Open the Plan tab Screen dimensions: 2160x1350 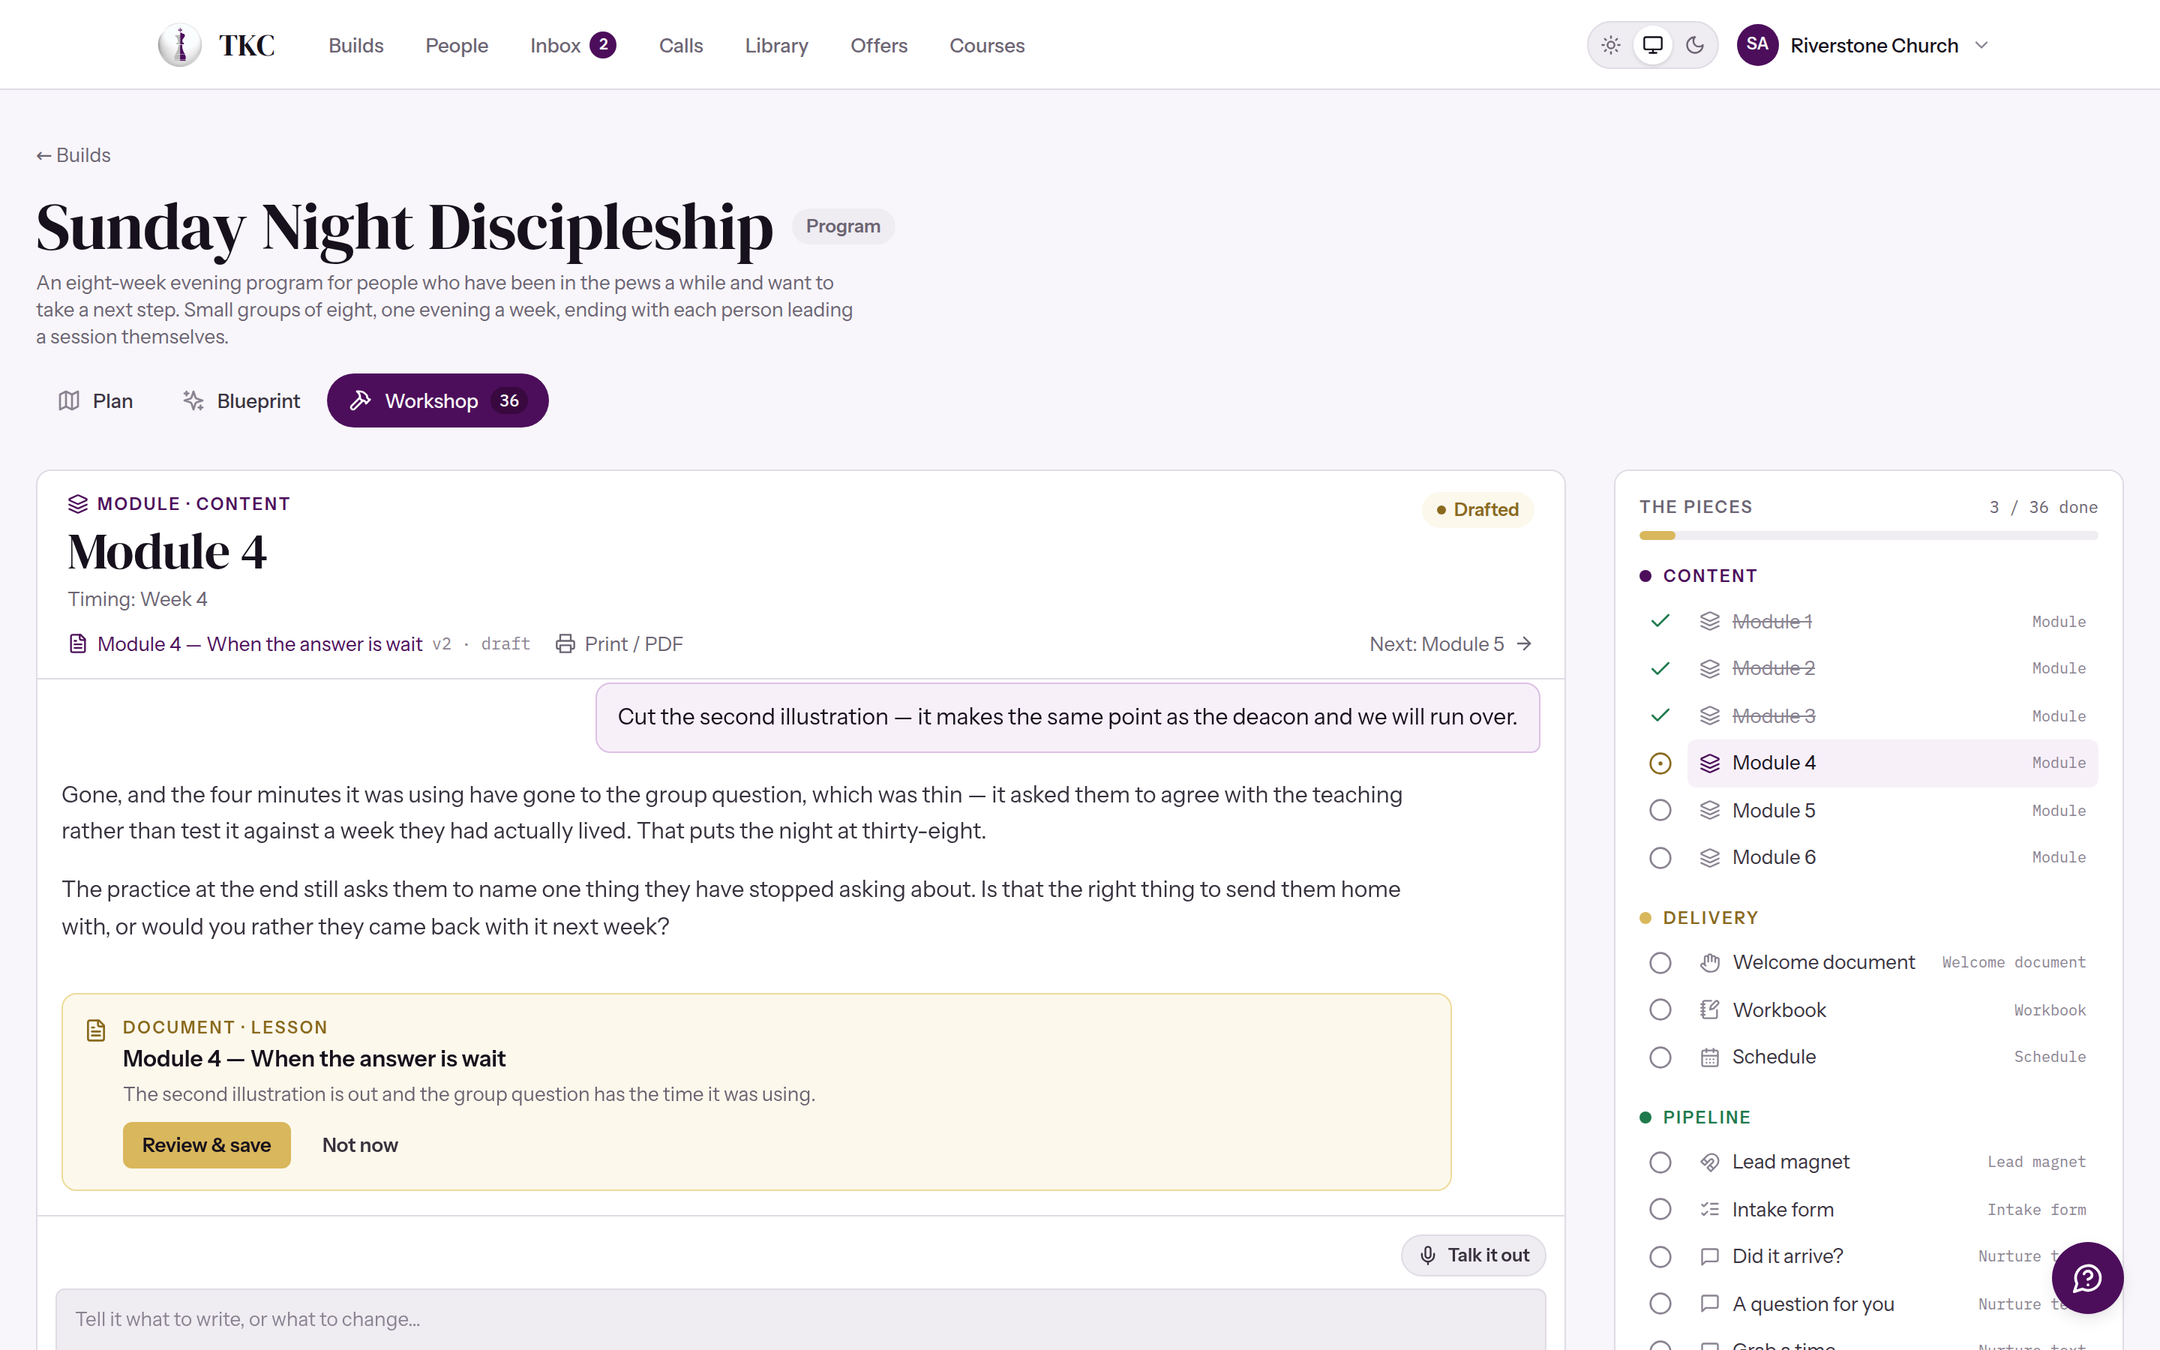coord(96,401)
